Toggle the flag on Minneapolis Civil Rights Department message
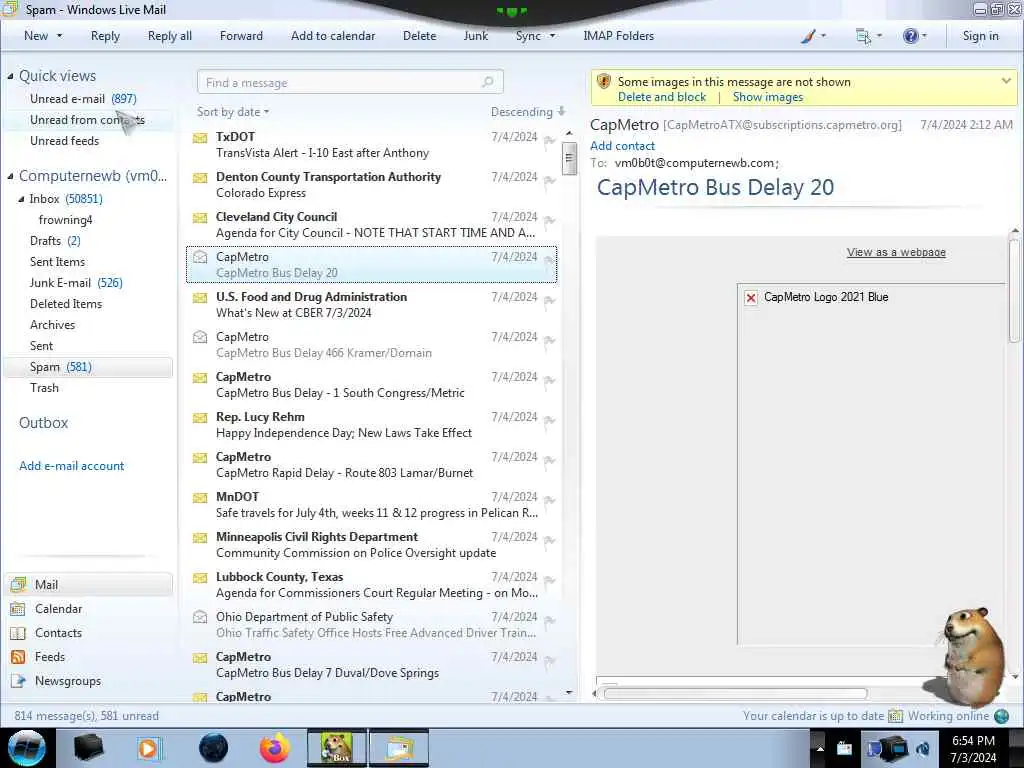 click(x=549, y=541)
